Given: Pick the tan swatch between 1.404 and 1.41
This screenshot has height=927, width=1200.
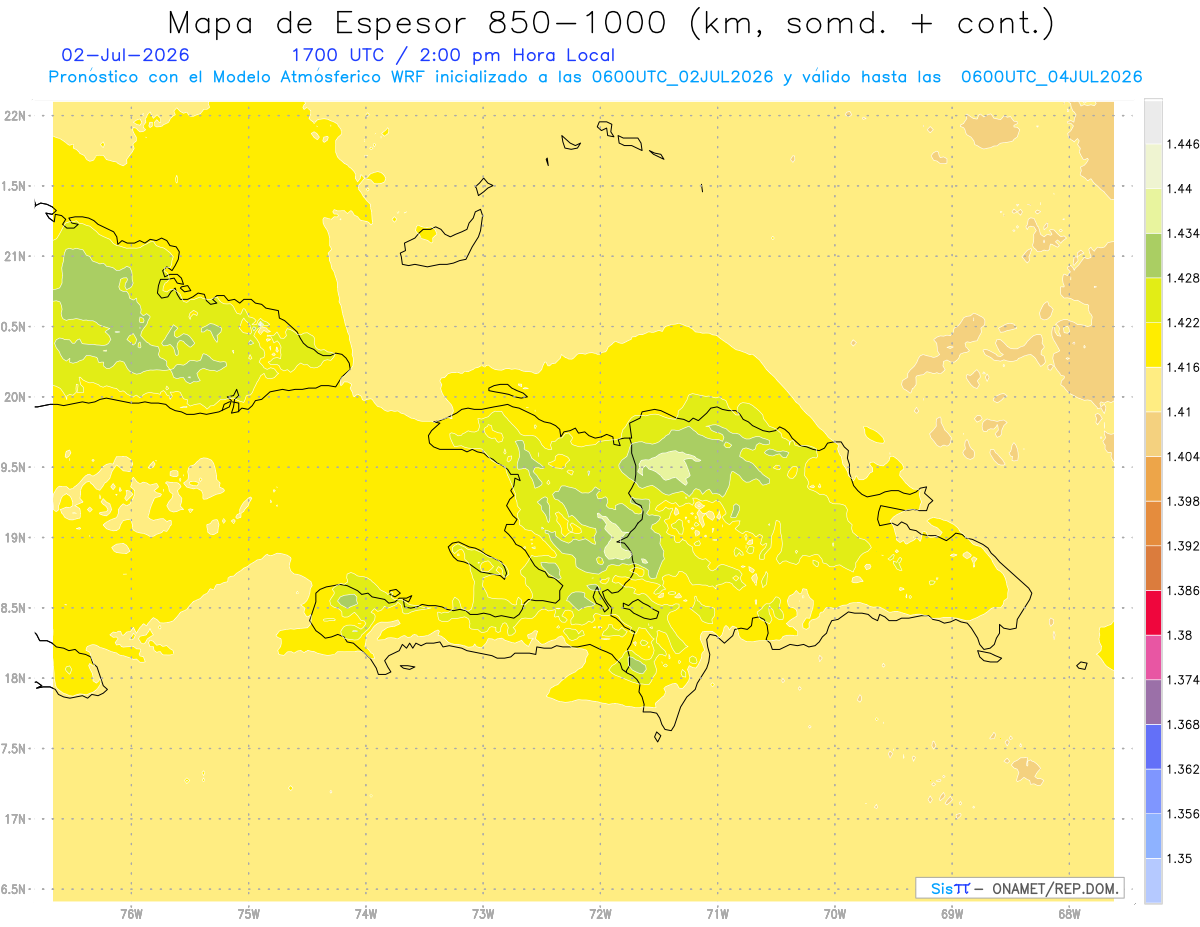Looking at the screenshot, I should [1153, 434].
